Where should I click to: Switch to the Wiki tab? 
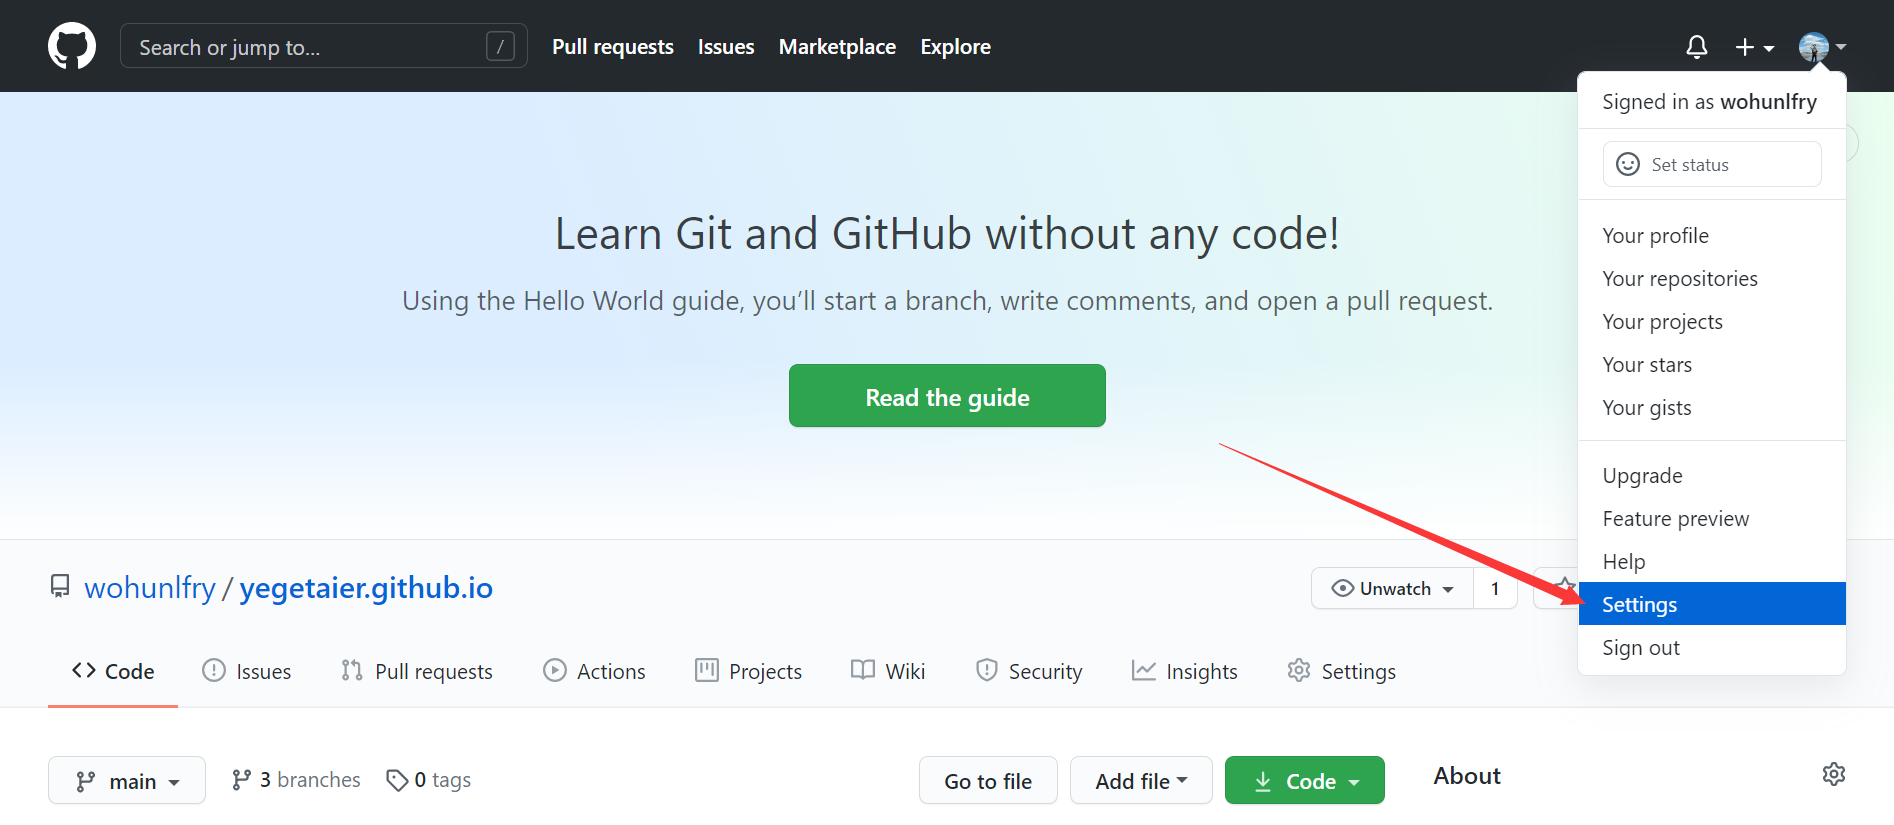(x=888, y=672)
